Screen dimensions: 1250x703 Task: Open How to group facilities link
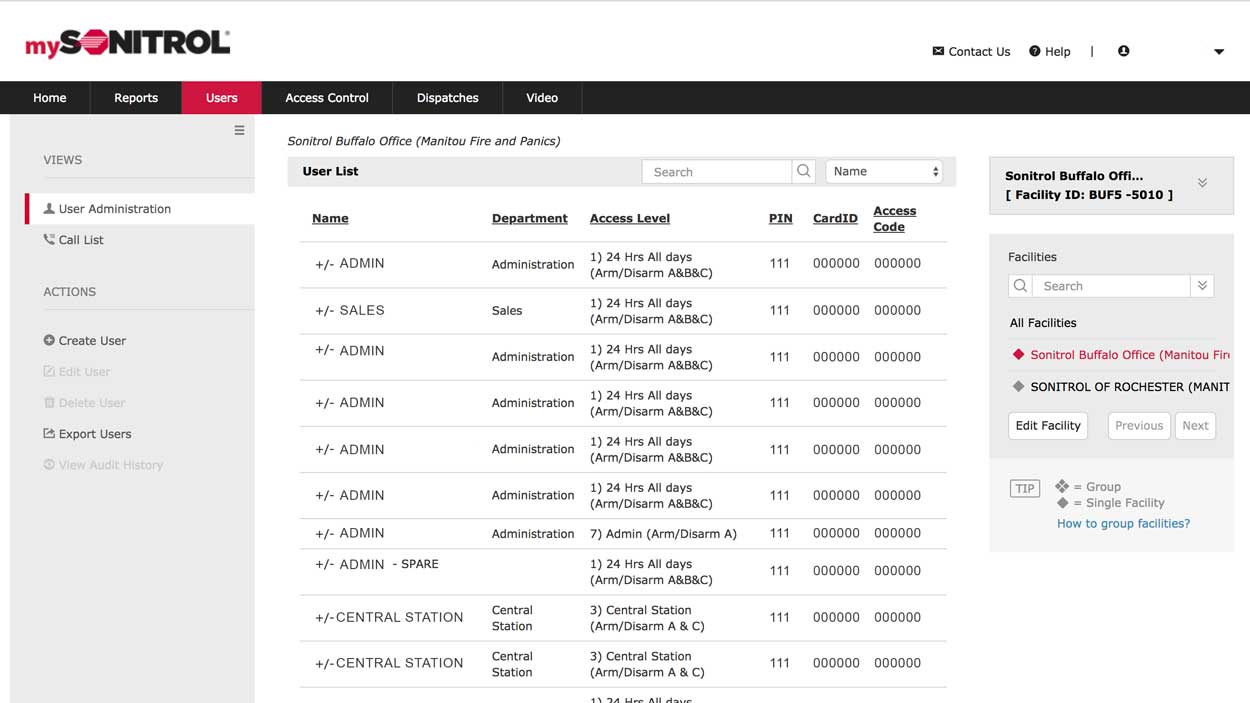(1123, 523)
